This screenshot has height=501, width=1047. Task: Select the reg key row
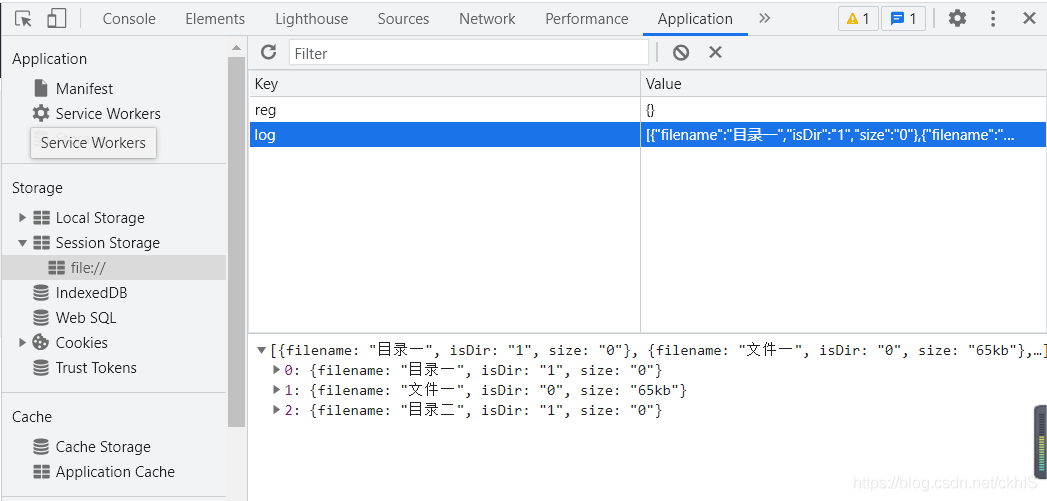click(445, 110)
